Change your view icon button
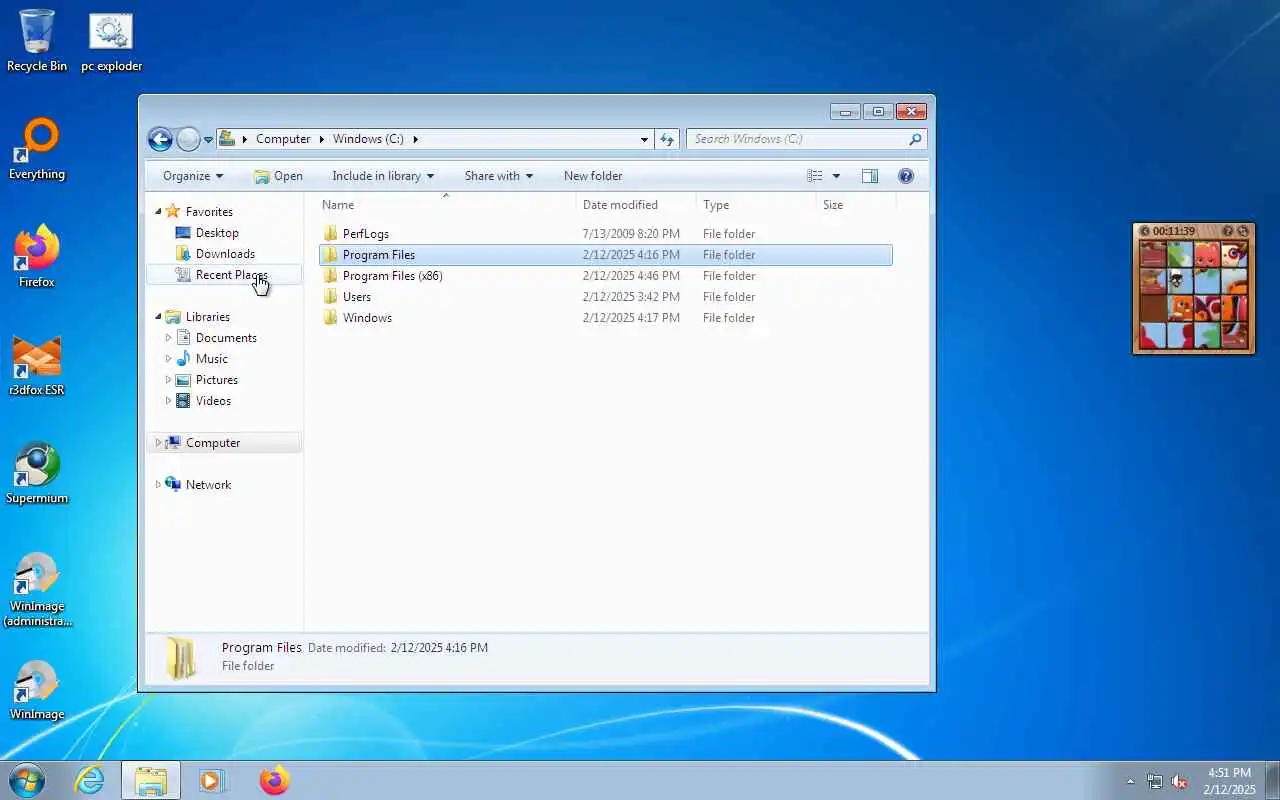Viewport: 1280px width, 800px height. 815,176
